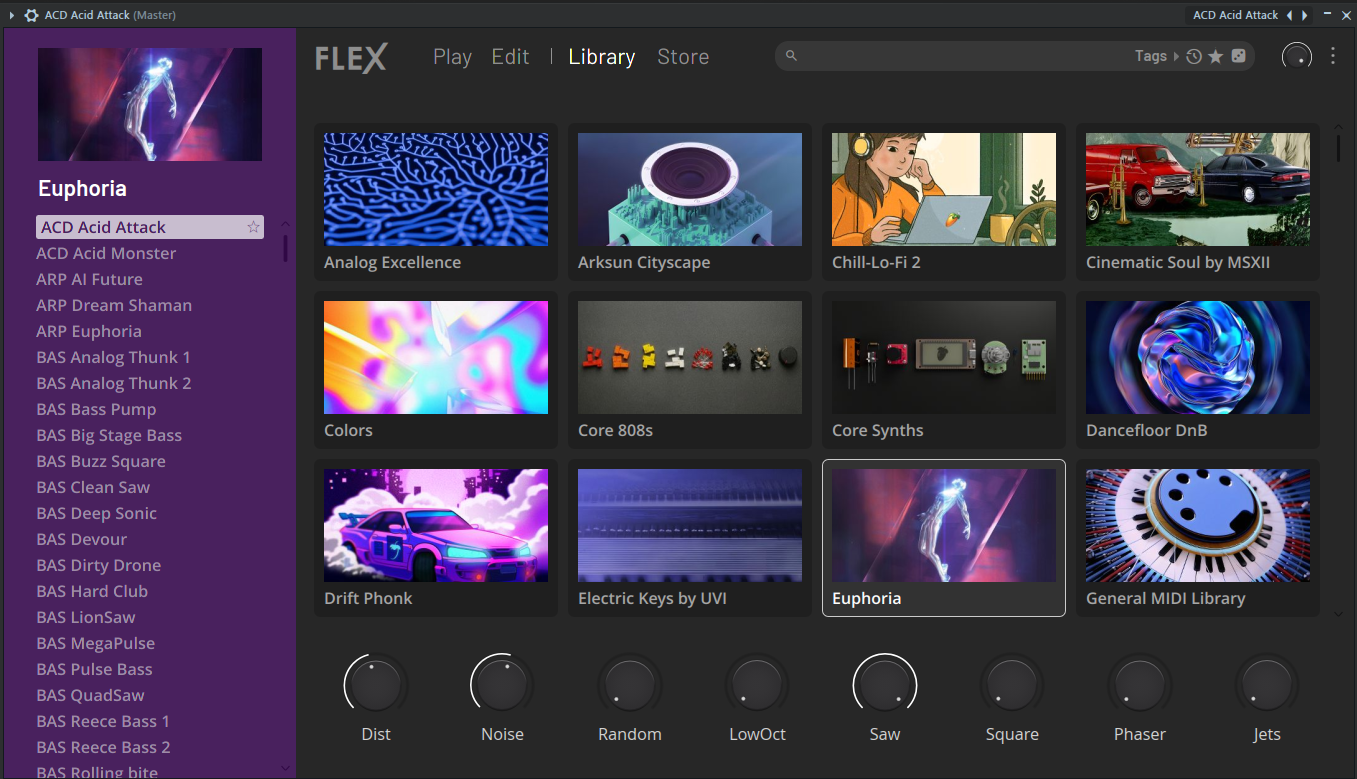Select the BAS Deep Sonic preset

tap(96, 513)
